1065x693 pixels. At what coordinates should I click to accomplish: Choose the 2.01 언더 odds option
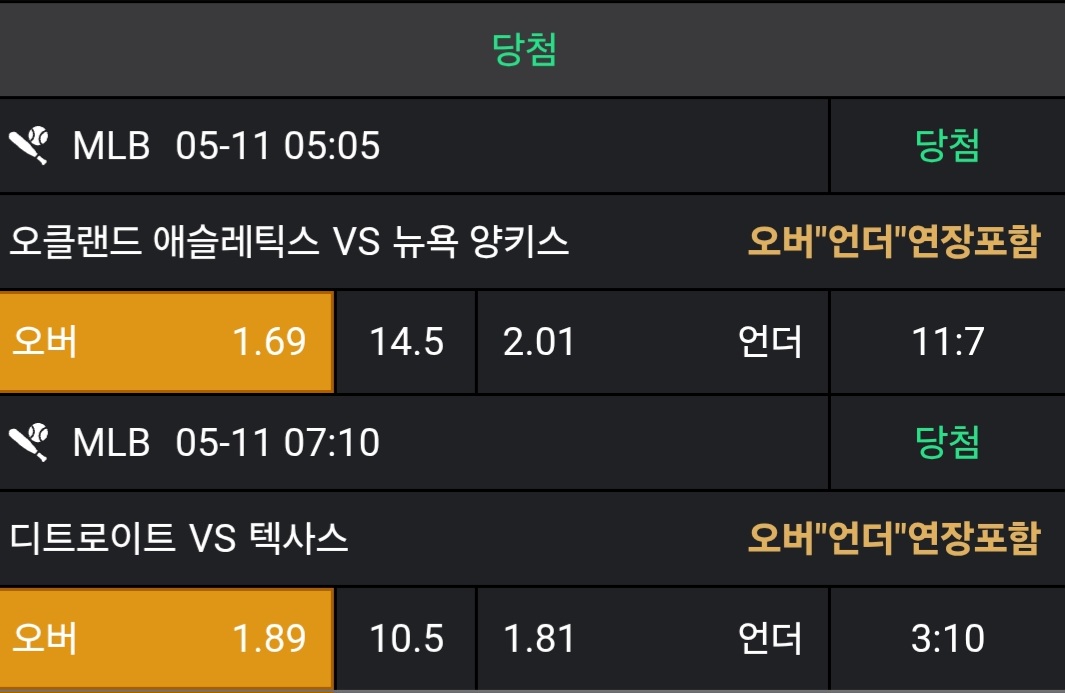click(x=652, y=342)
